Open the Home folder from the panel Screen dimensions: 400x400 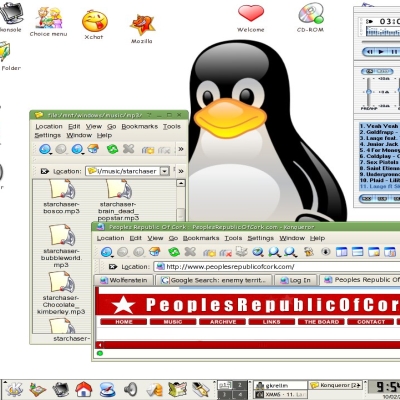[83, 389]
